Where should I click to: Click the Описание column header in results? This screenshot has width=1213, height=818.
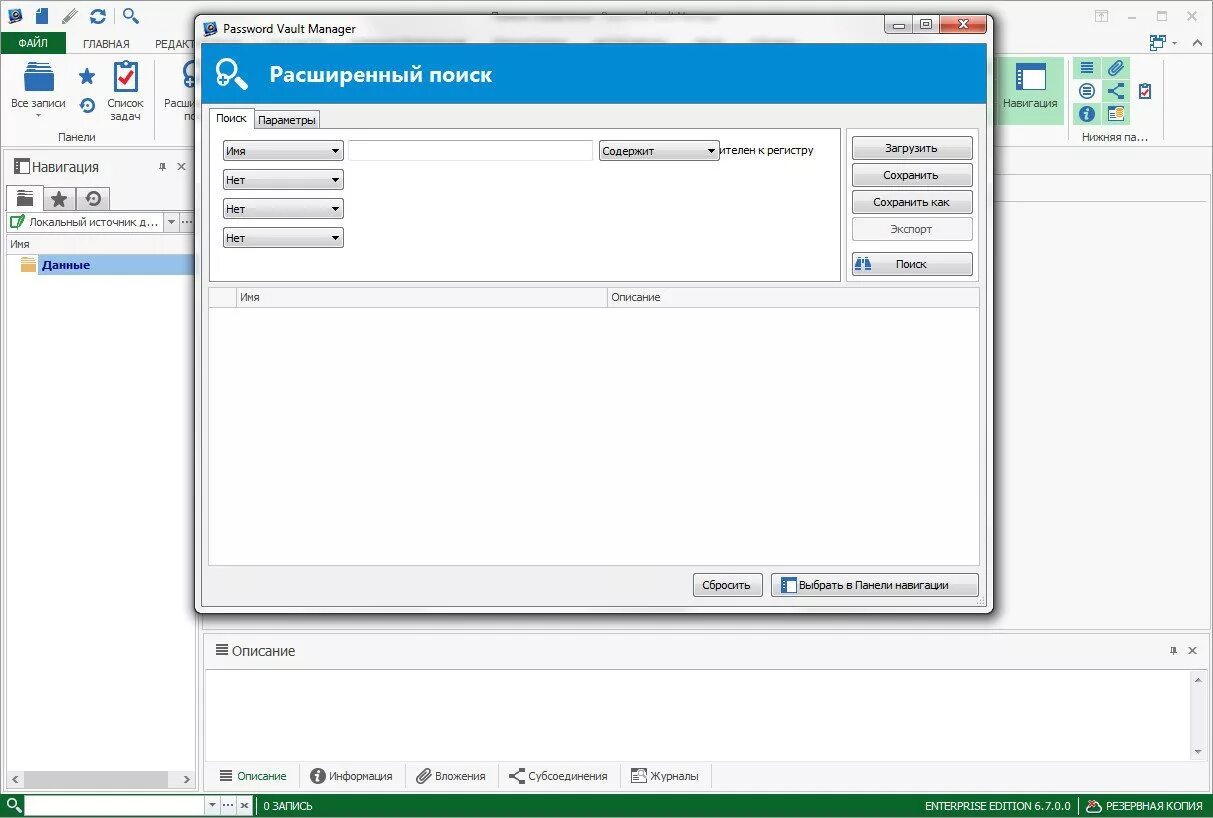(x=793, y=297)
